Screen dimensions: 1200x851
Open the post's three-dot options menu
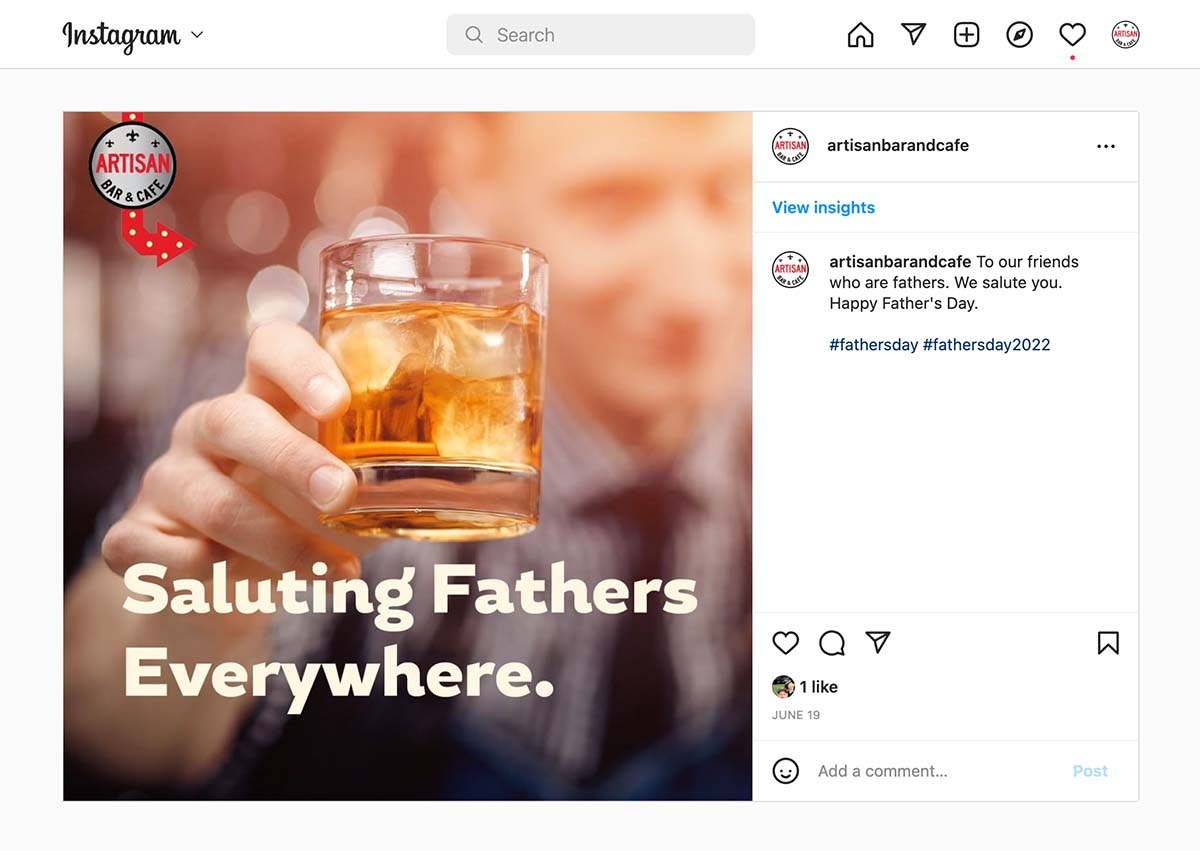point(1105,146)
